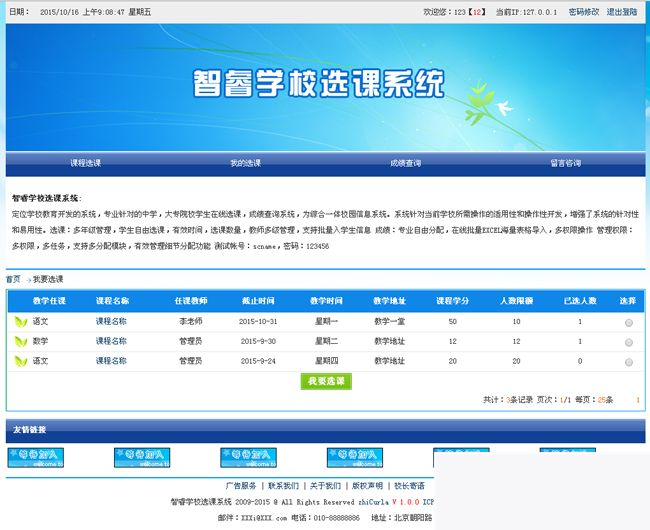Open the 课程选课 navigation menu
Image resolution: width=650 pixels, height=530 pixels.
85,163
